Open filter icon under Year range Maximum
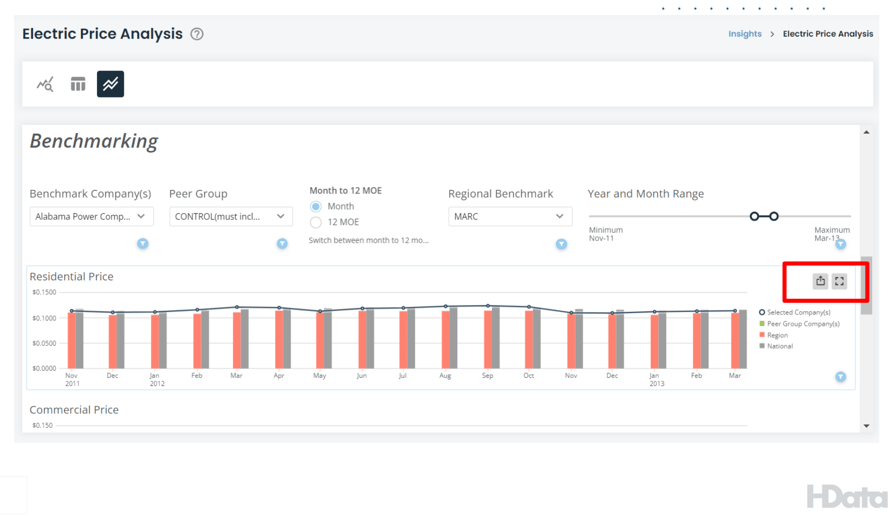The height and width of the screenshot is (515, 894). coord(840,244)
